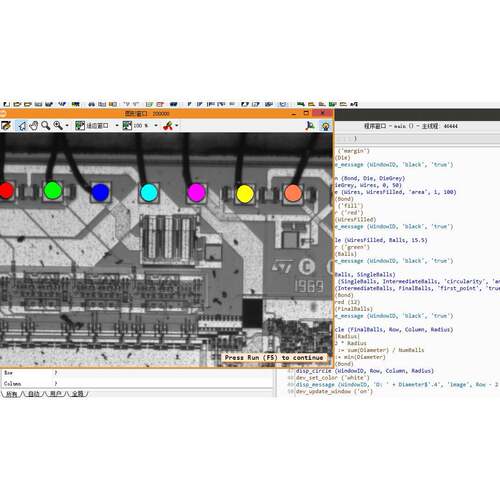Click the red cherry paint icon
500x500 pixels.
pos(168,126)
